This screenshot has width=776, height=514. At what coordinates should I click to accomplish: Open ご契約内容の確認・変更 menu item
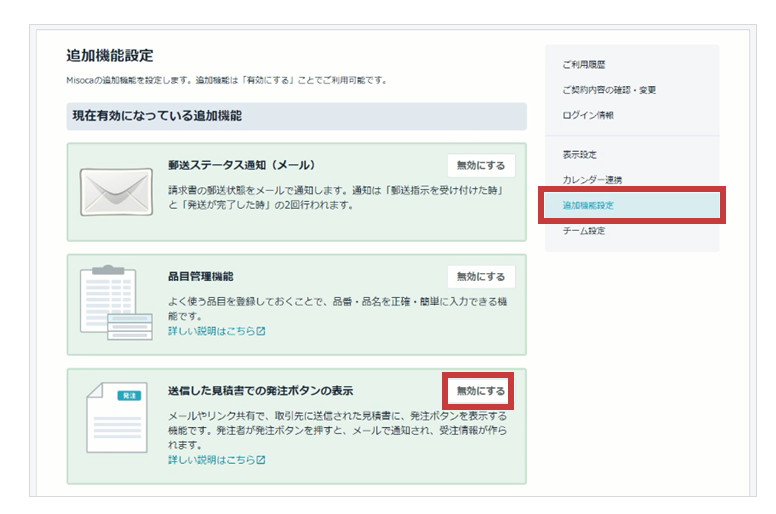tap(609, 90)
